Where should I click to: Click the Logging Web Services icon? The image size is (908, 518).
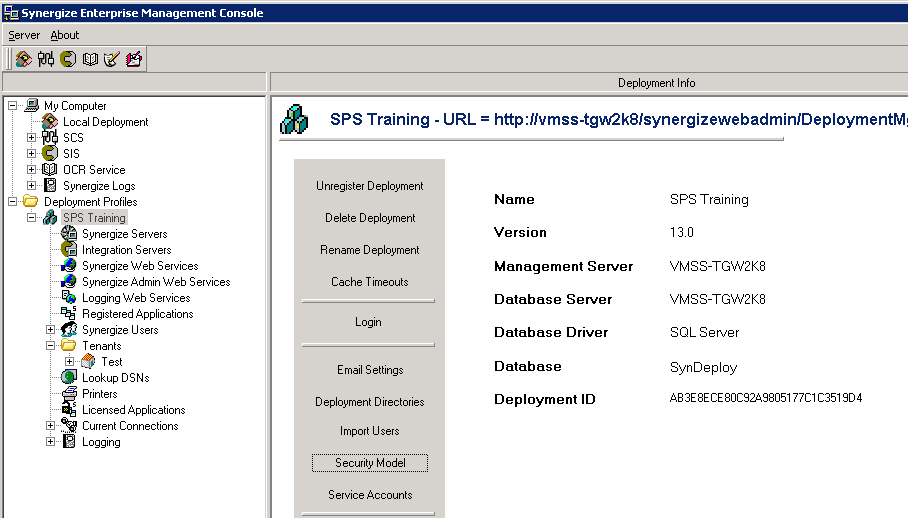[69, 297]
